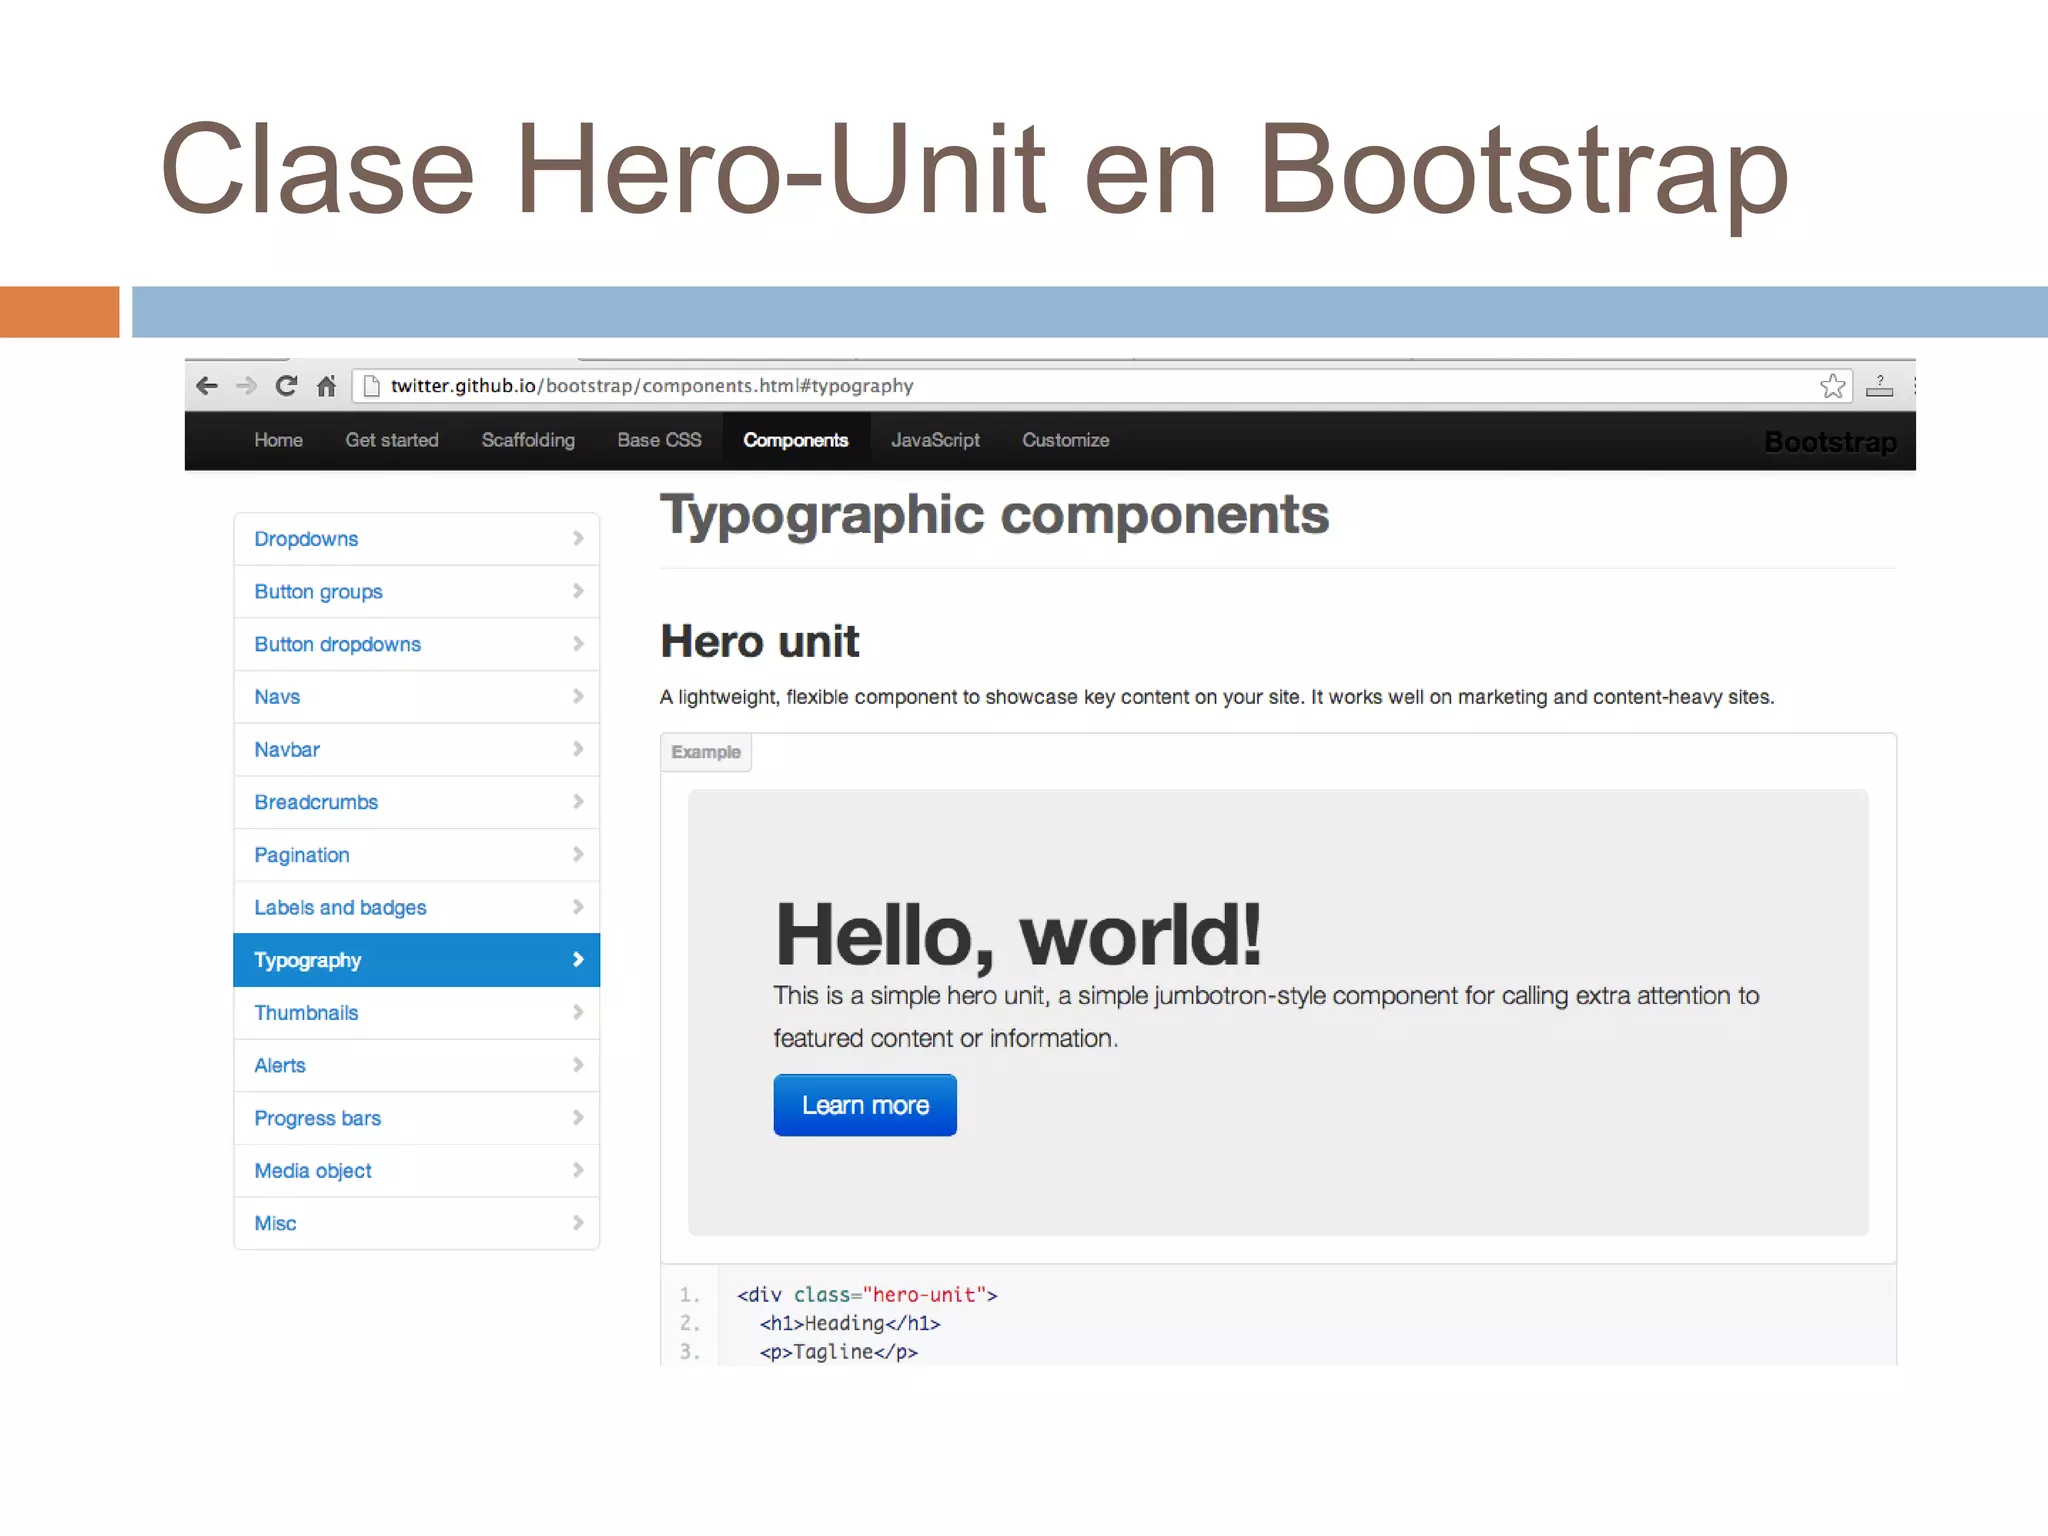The height and width of the screenshot is (1536, 2048).
Task: Click chevron on Pagination row
Action: [578, 855]
